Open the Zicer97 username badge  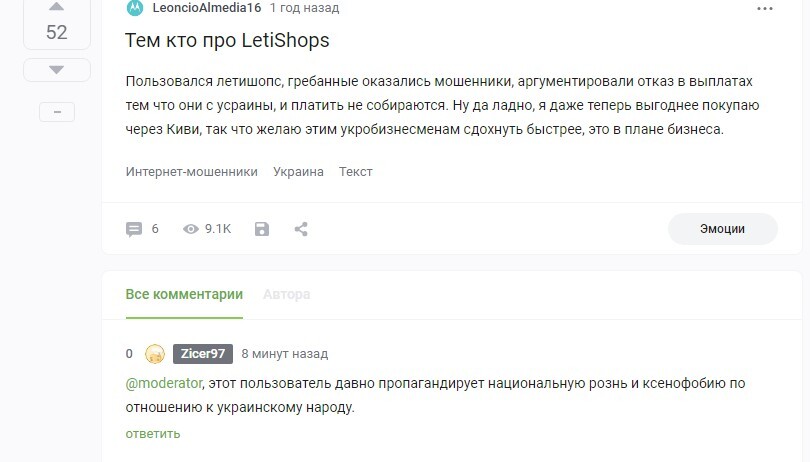(x=203, y=354)
